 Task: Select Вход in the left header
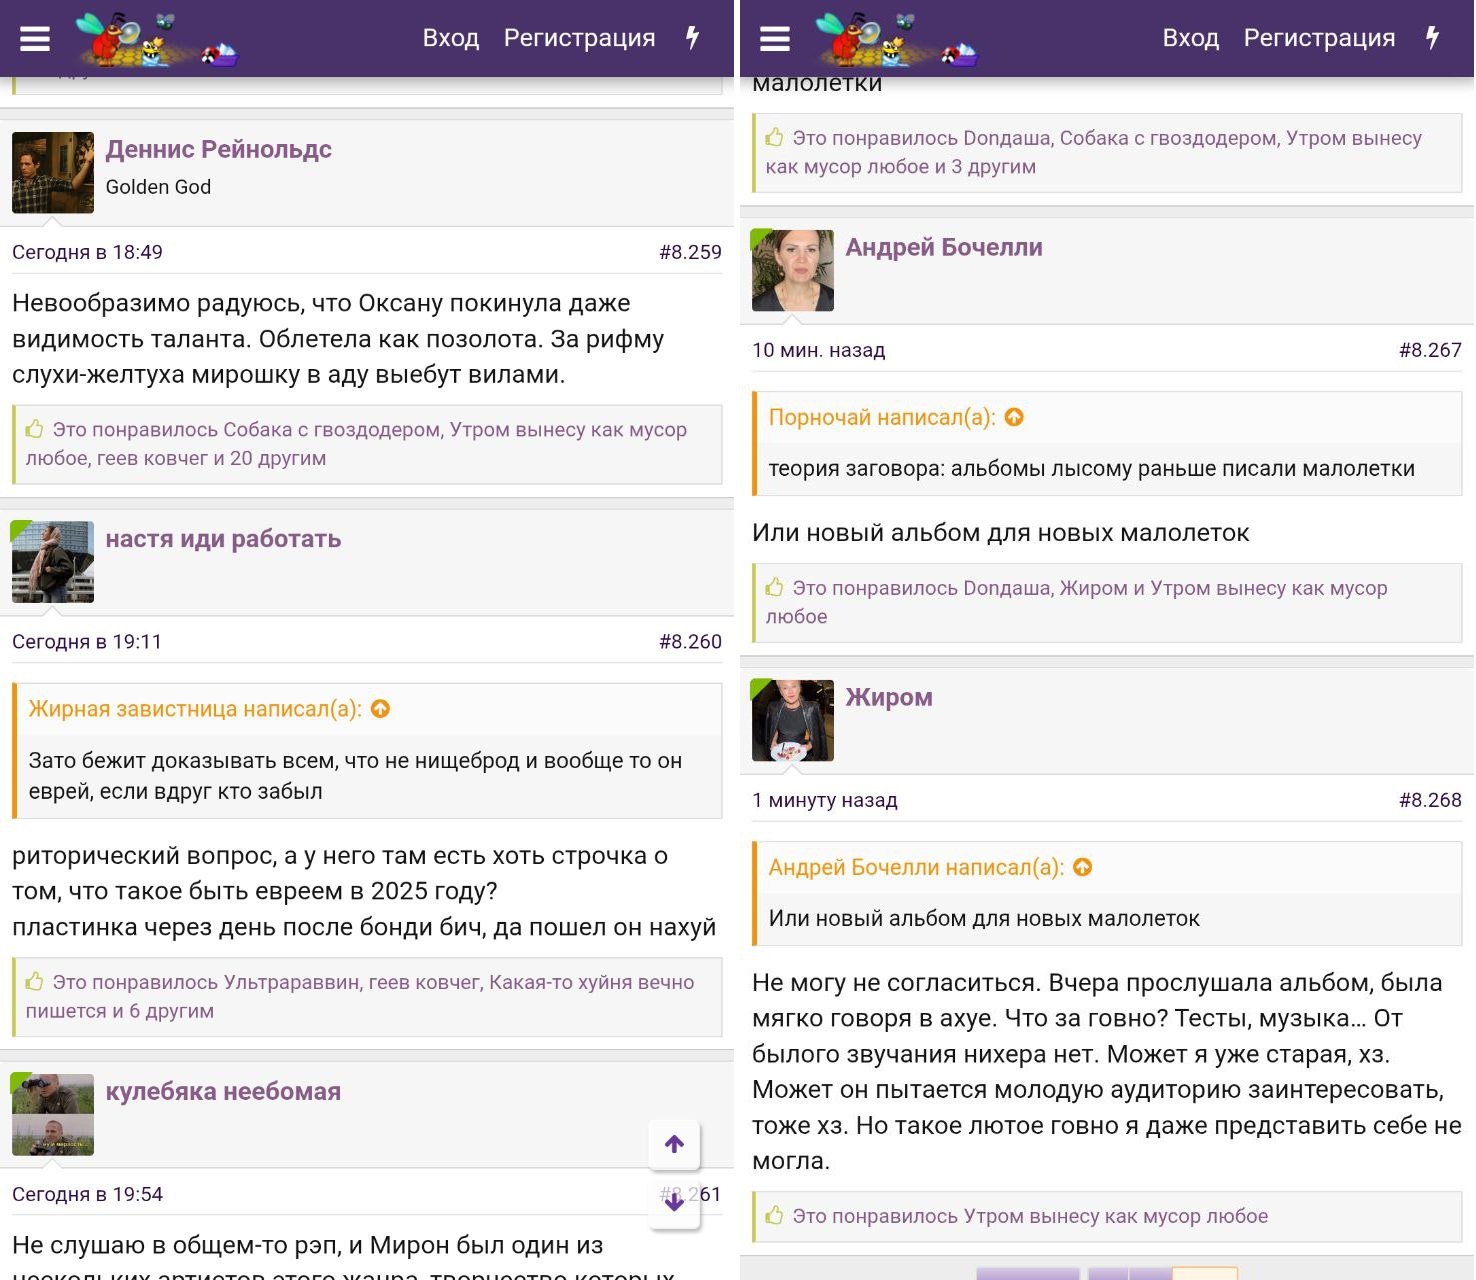450,38
